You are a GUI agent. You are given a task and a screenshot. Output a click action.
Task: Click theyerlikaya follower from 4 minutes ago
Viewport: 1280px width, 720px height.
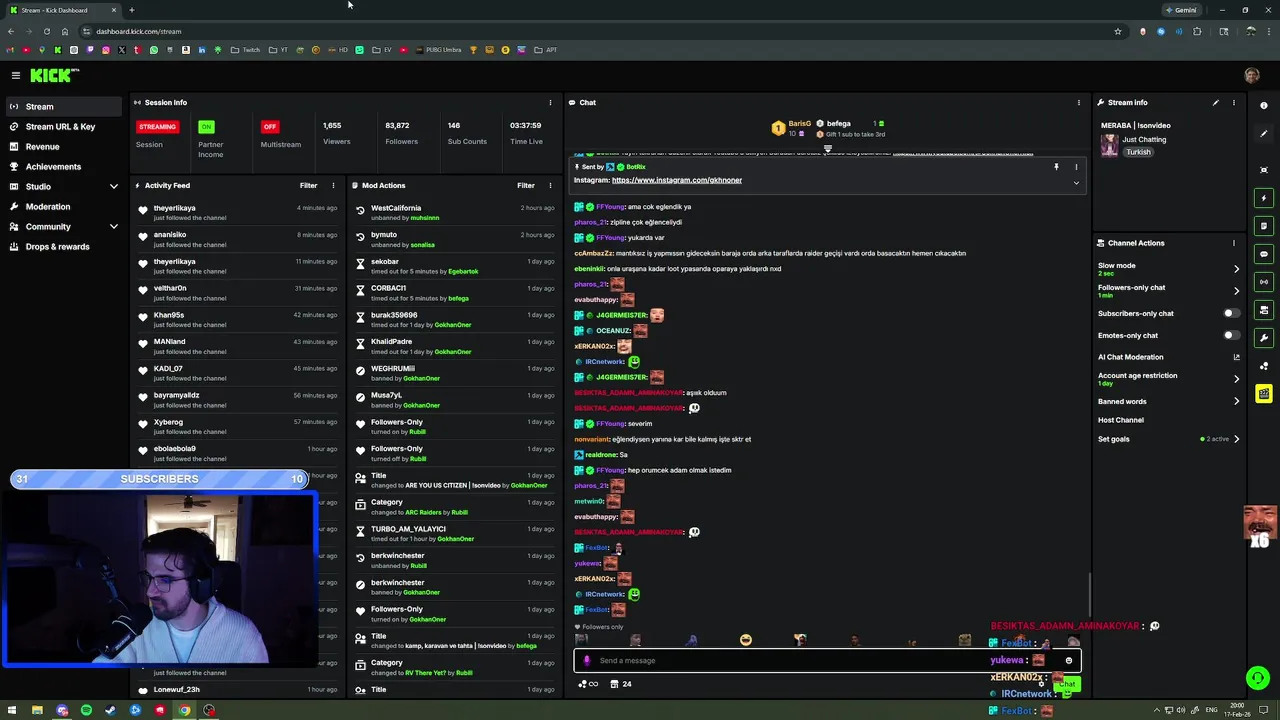click(x=174, y=208)
